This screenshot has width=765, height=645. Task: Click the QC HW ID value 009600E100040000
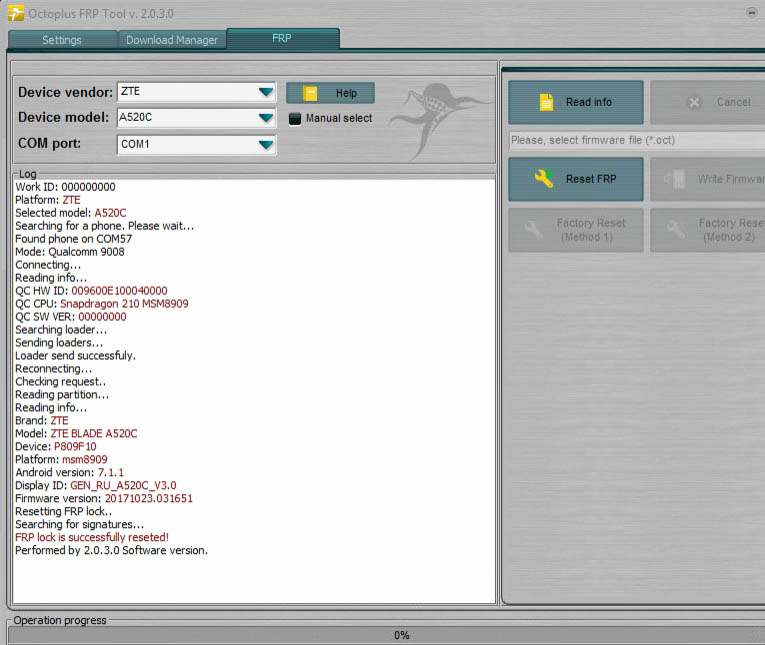click(120, 291)
